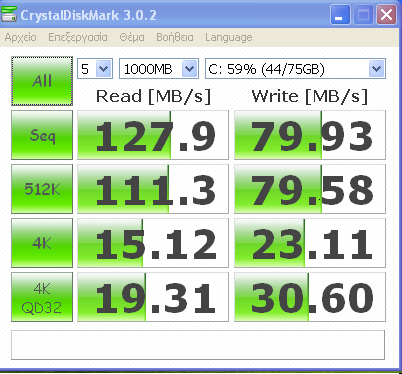Open the Βοήθεια menu

coord(175,37)
